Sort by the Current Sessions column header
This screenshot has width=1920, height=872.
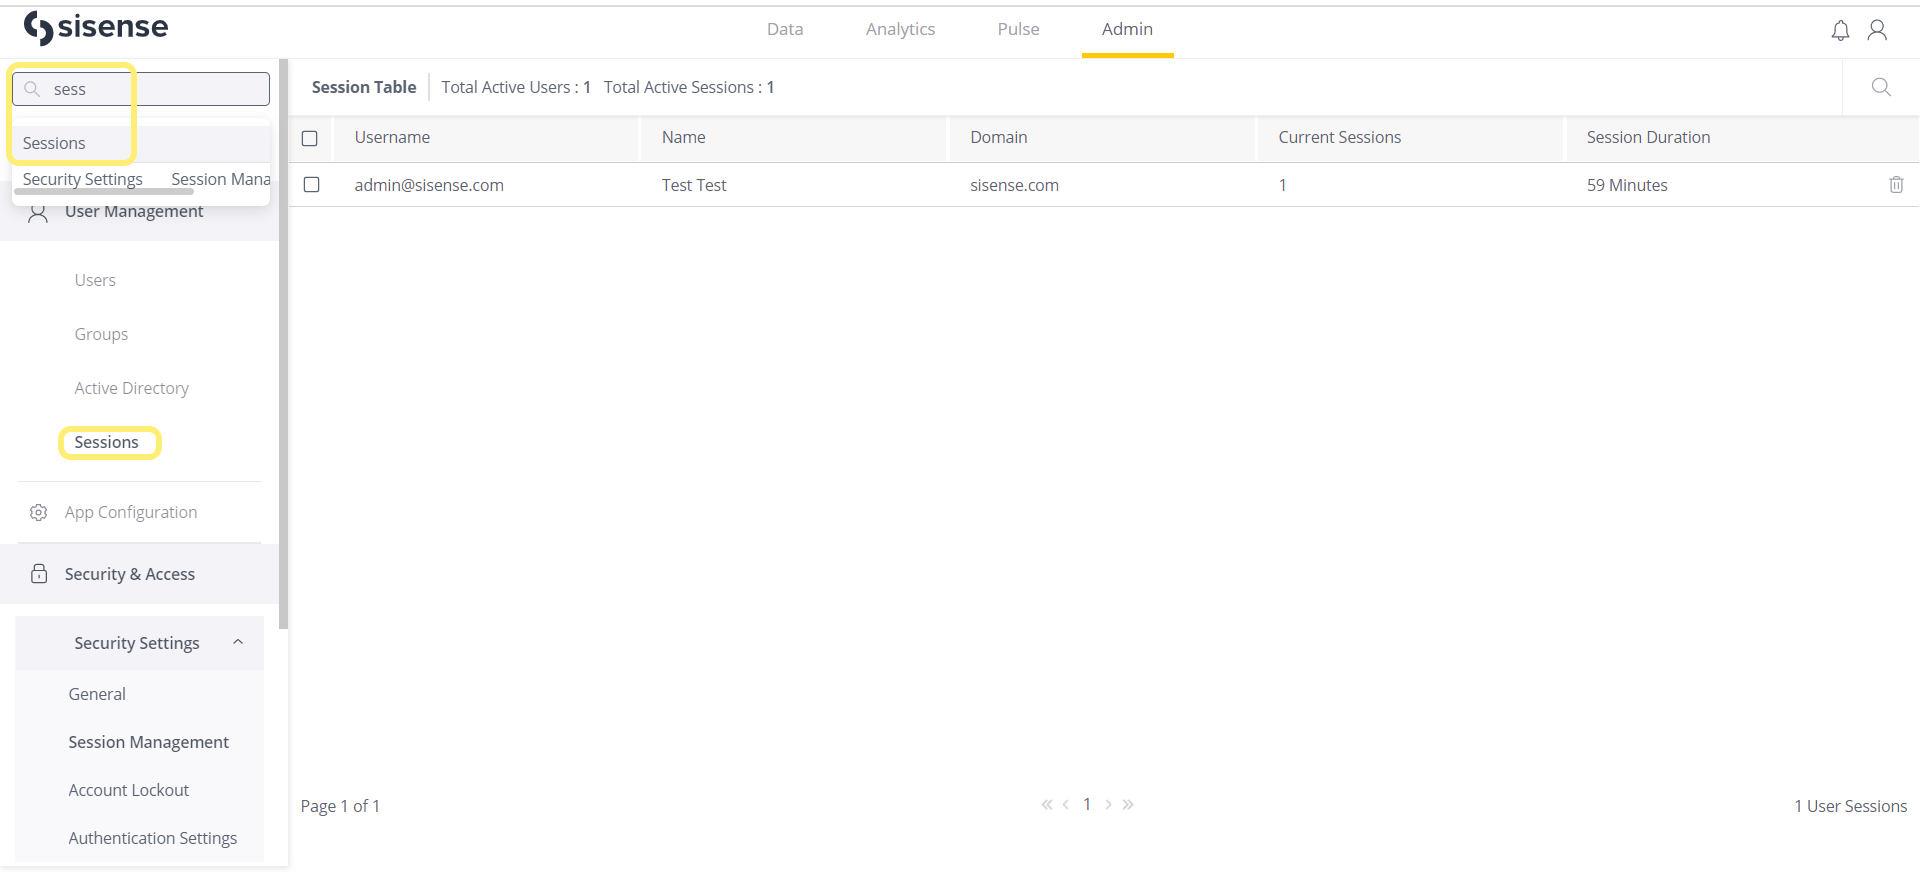1339,138
